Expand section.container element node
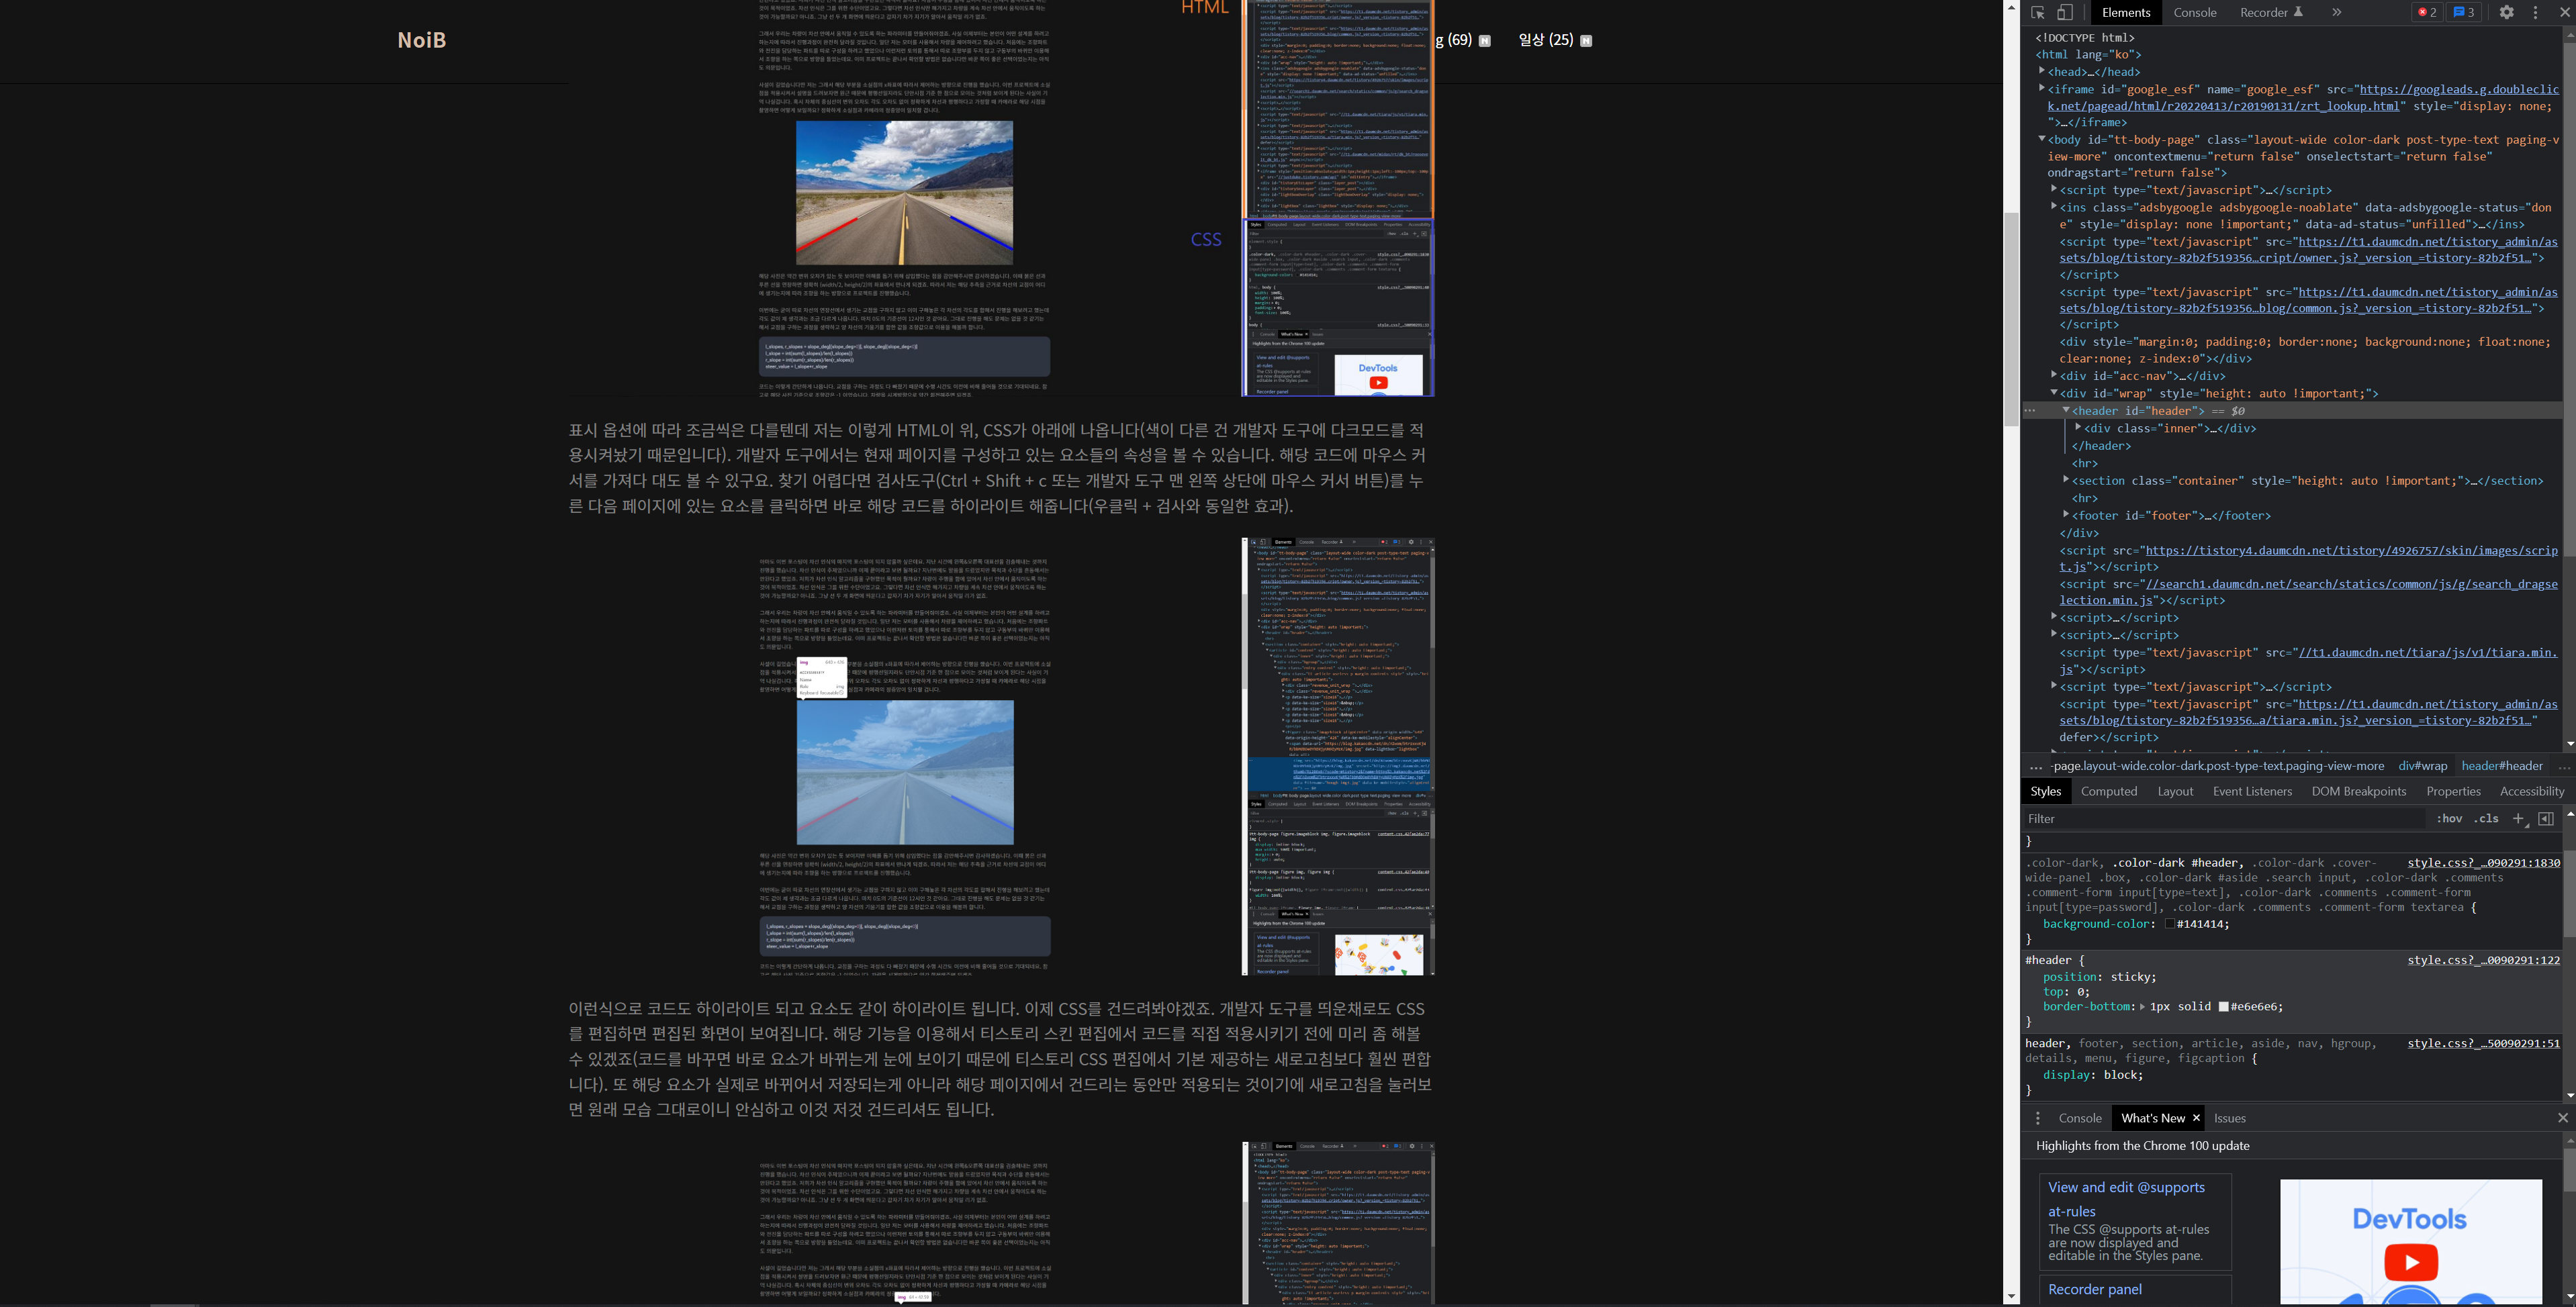Screen dimensions: 2576x1307 (x=2066, y=480)
